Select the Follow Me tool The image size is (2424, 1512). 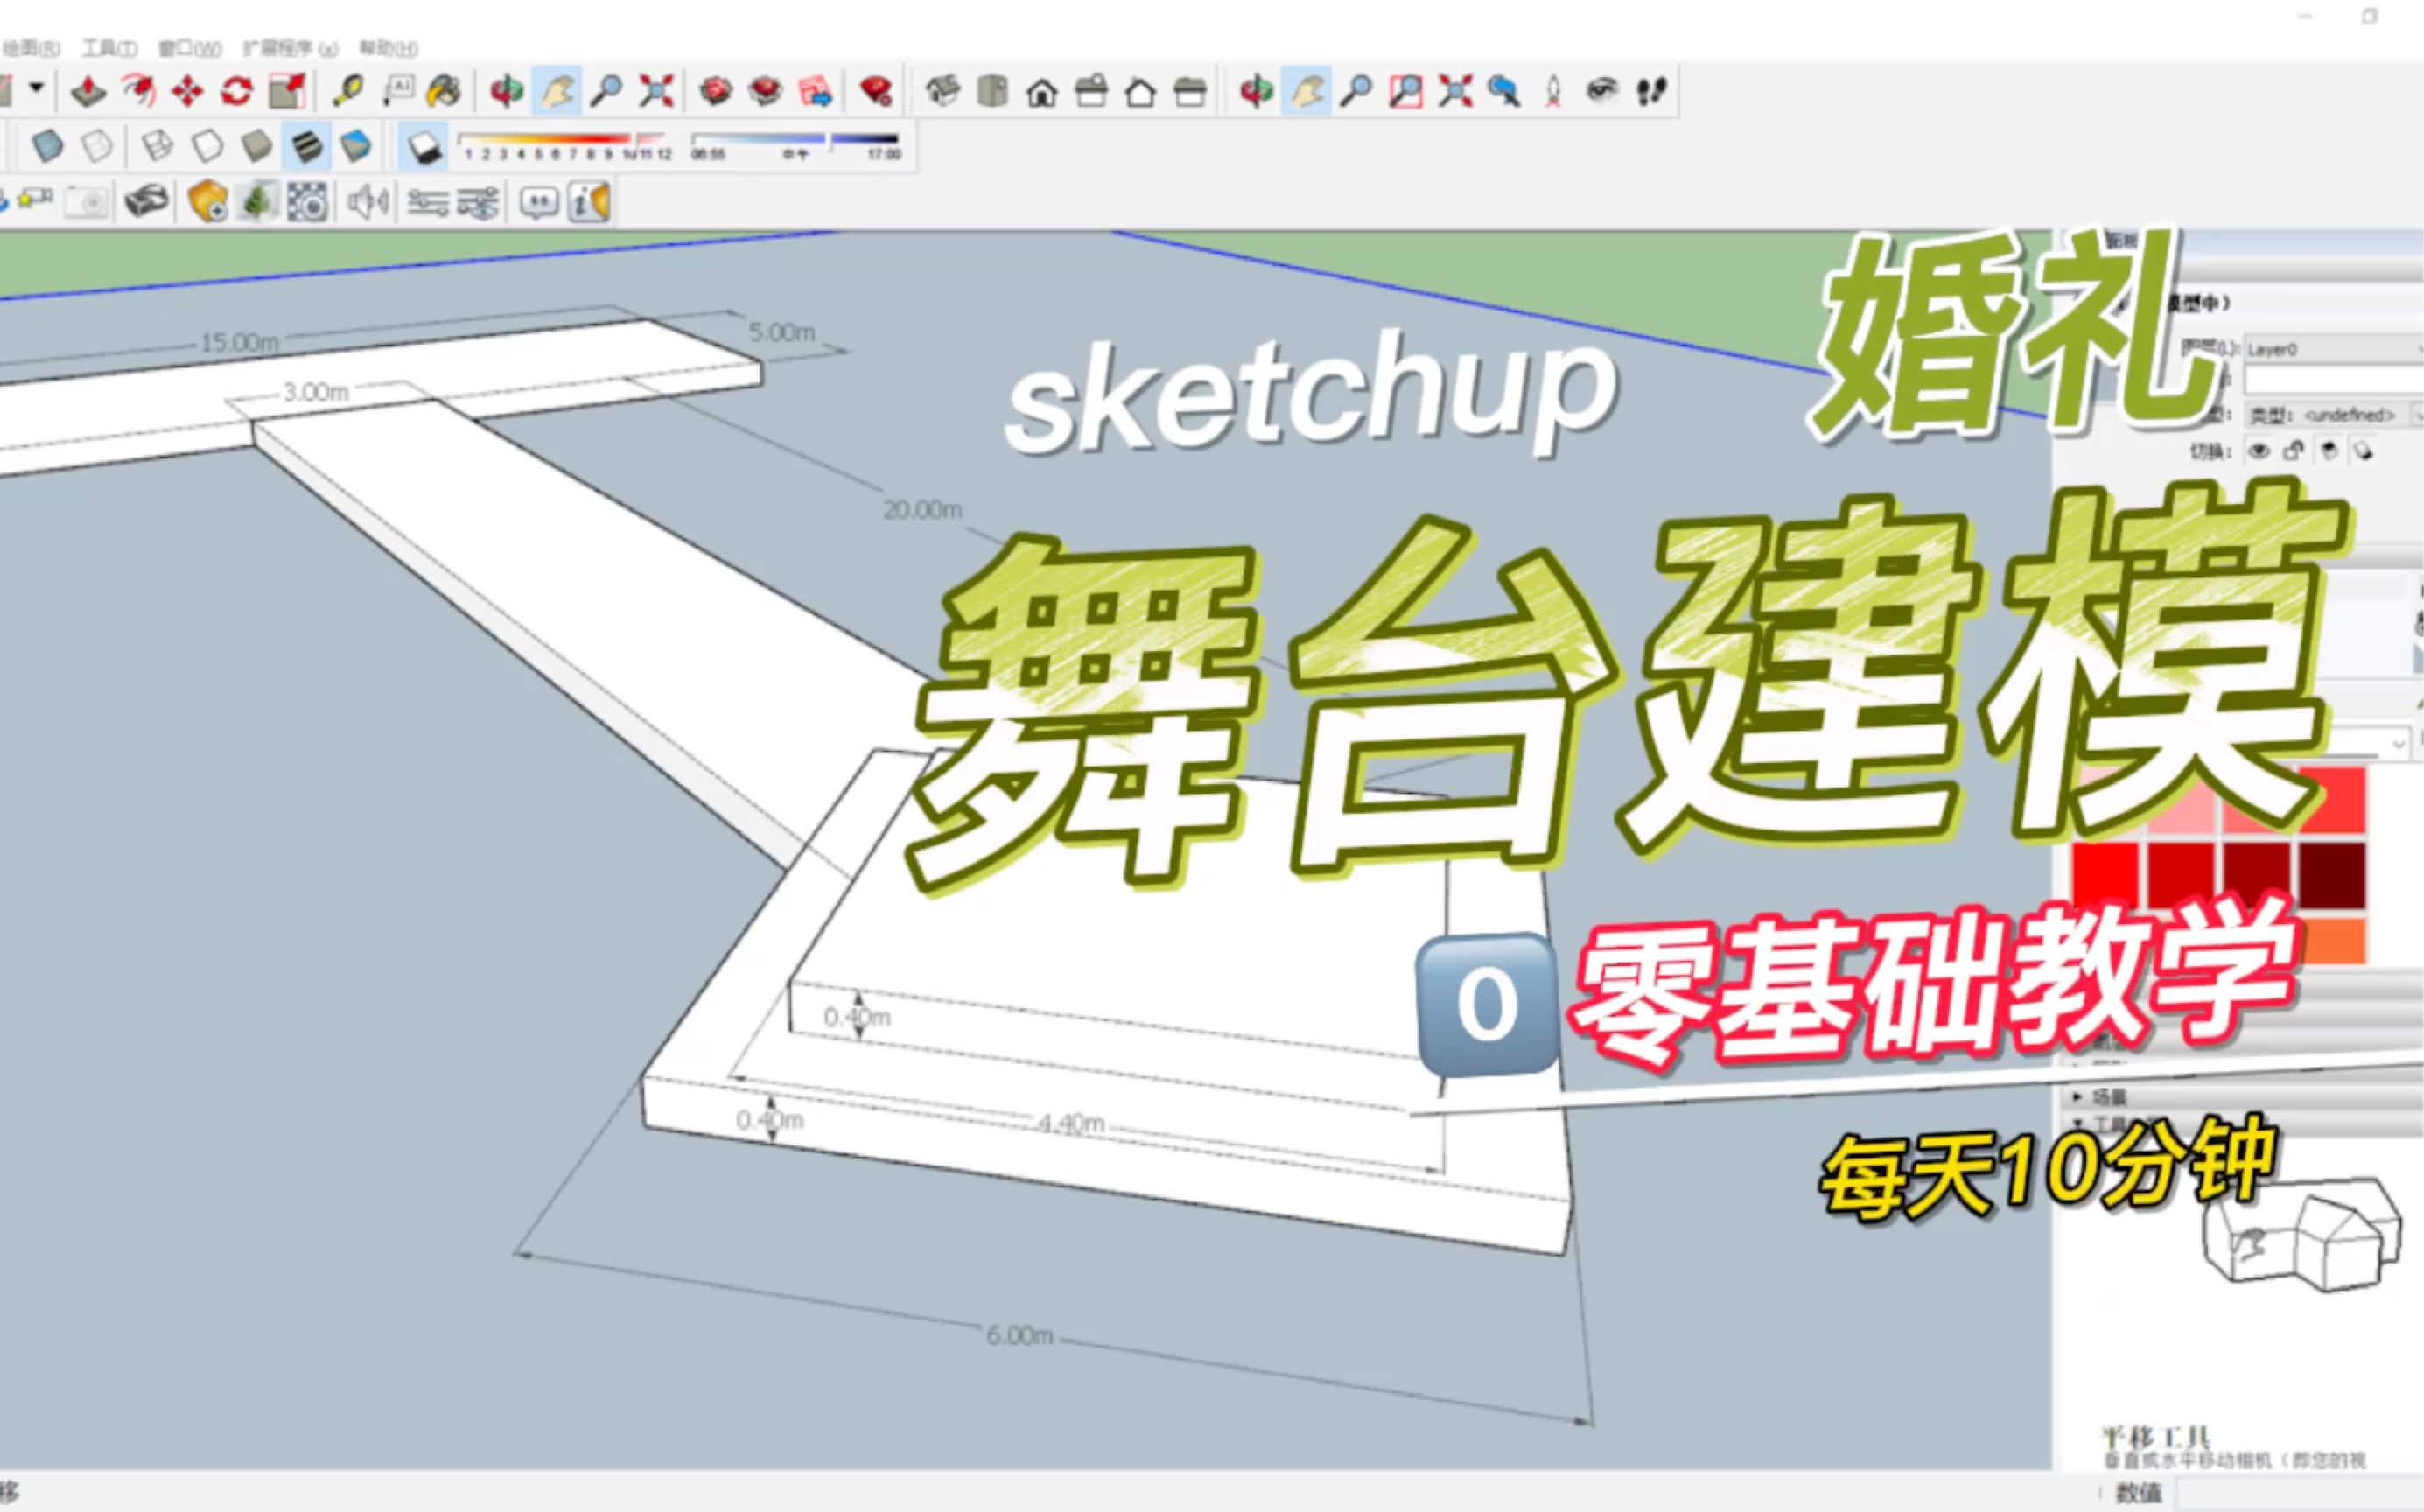(138, 92)
